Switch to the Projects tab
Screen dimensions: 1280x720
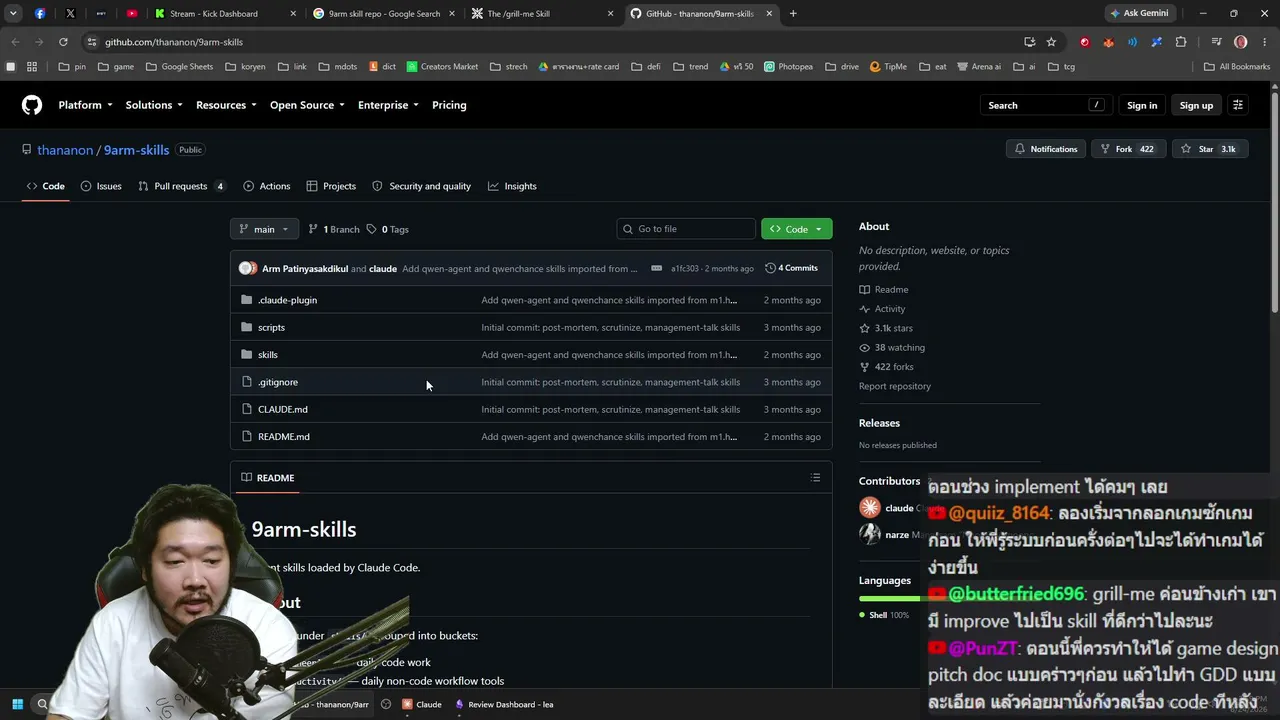(x=331, y=186)
